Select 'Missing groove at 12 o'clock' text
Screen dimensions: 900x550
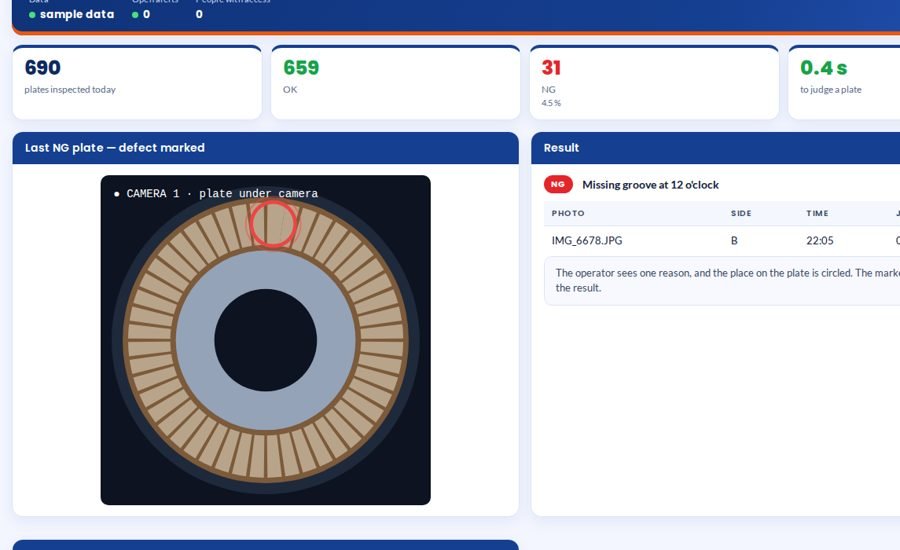point(650,185)
